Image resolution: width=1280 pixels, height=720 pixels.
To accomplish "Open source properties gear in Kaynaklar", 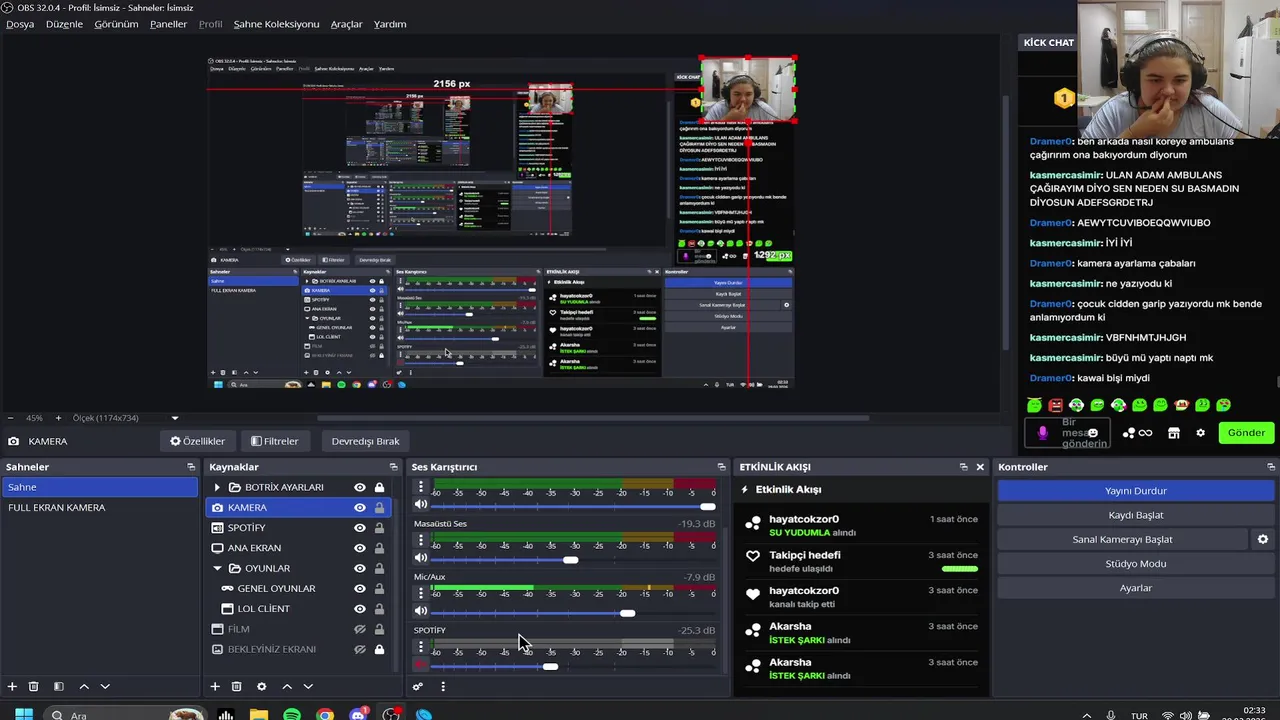I will (x=262, y=686).
